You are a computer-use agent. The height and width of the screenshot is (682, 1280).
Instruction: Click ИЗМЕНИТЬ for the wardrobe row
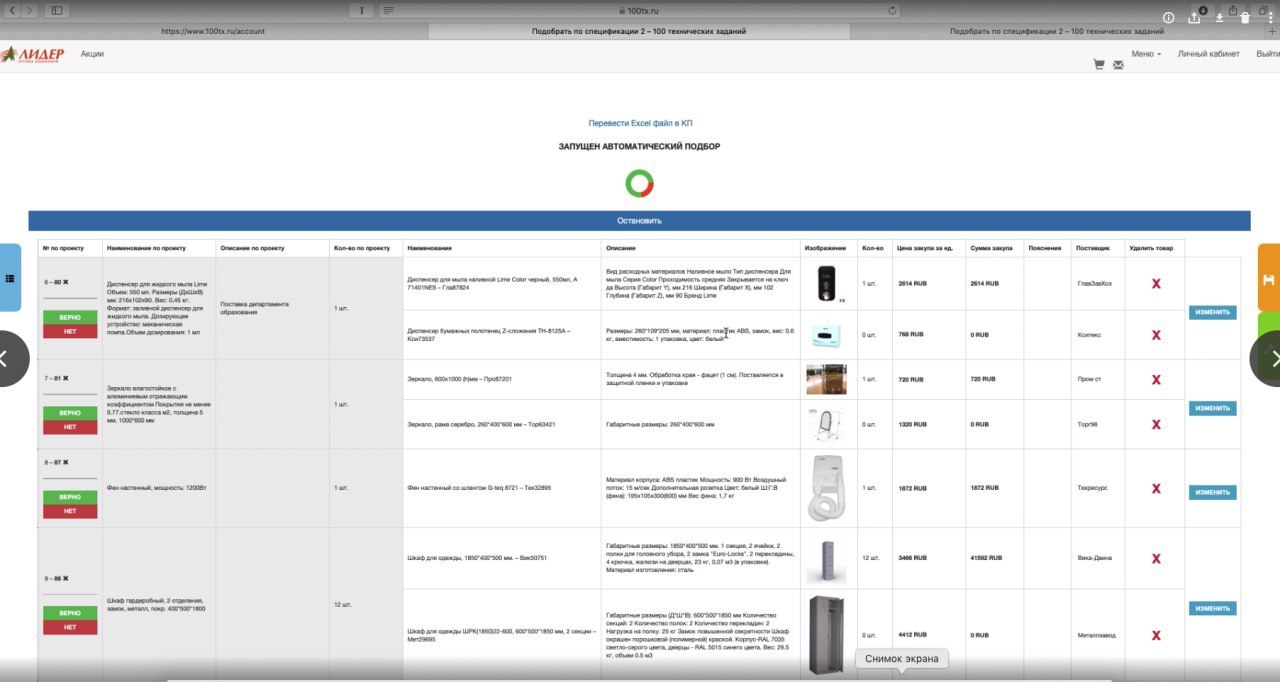(x=1212, y=608)
